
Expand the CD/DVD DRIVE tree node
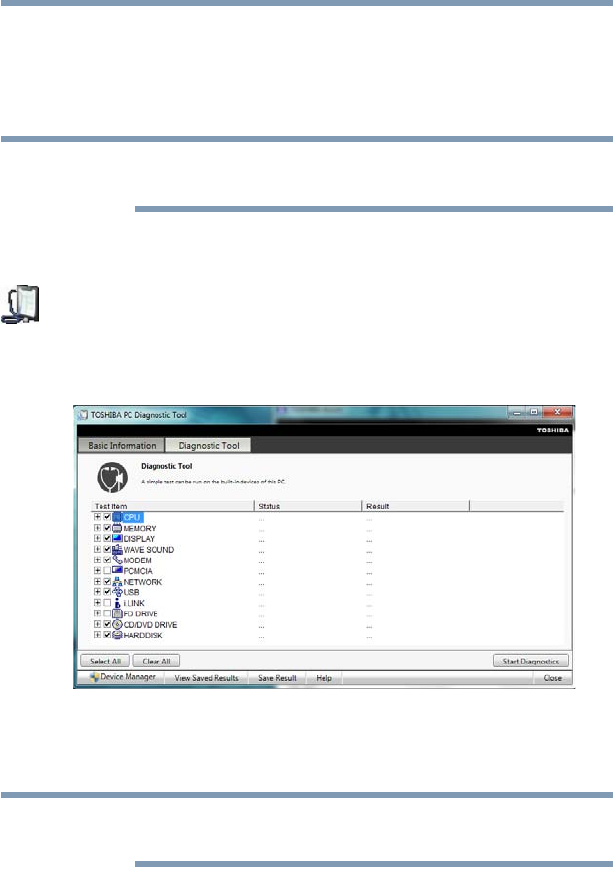tap(97, 624)
